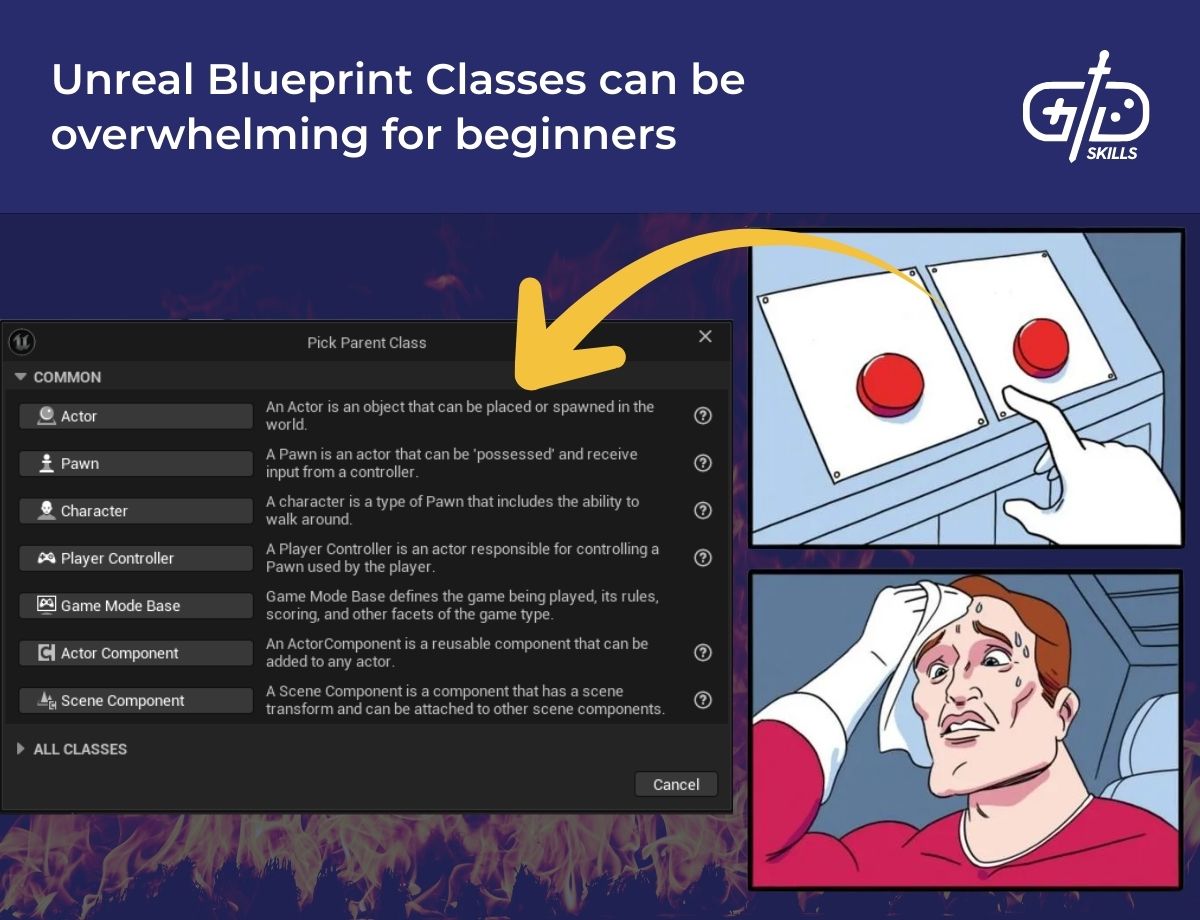1200x920 pixels.
Task: Open help for Scene Component
Action: pos(702,700)
